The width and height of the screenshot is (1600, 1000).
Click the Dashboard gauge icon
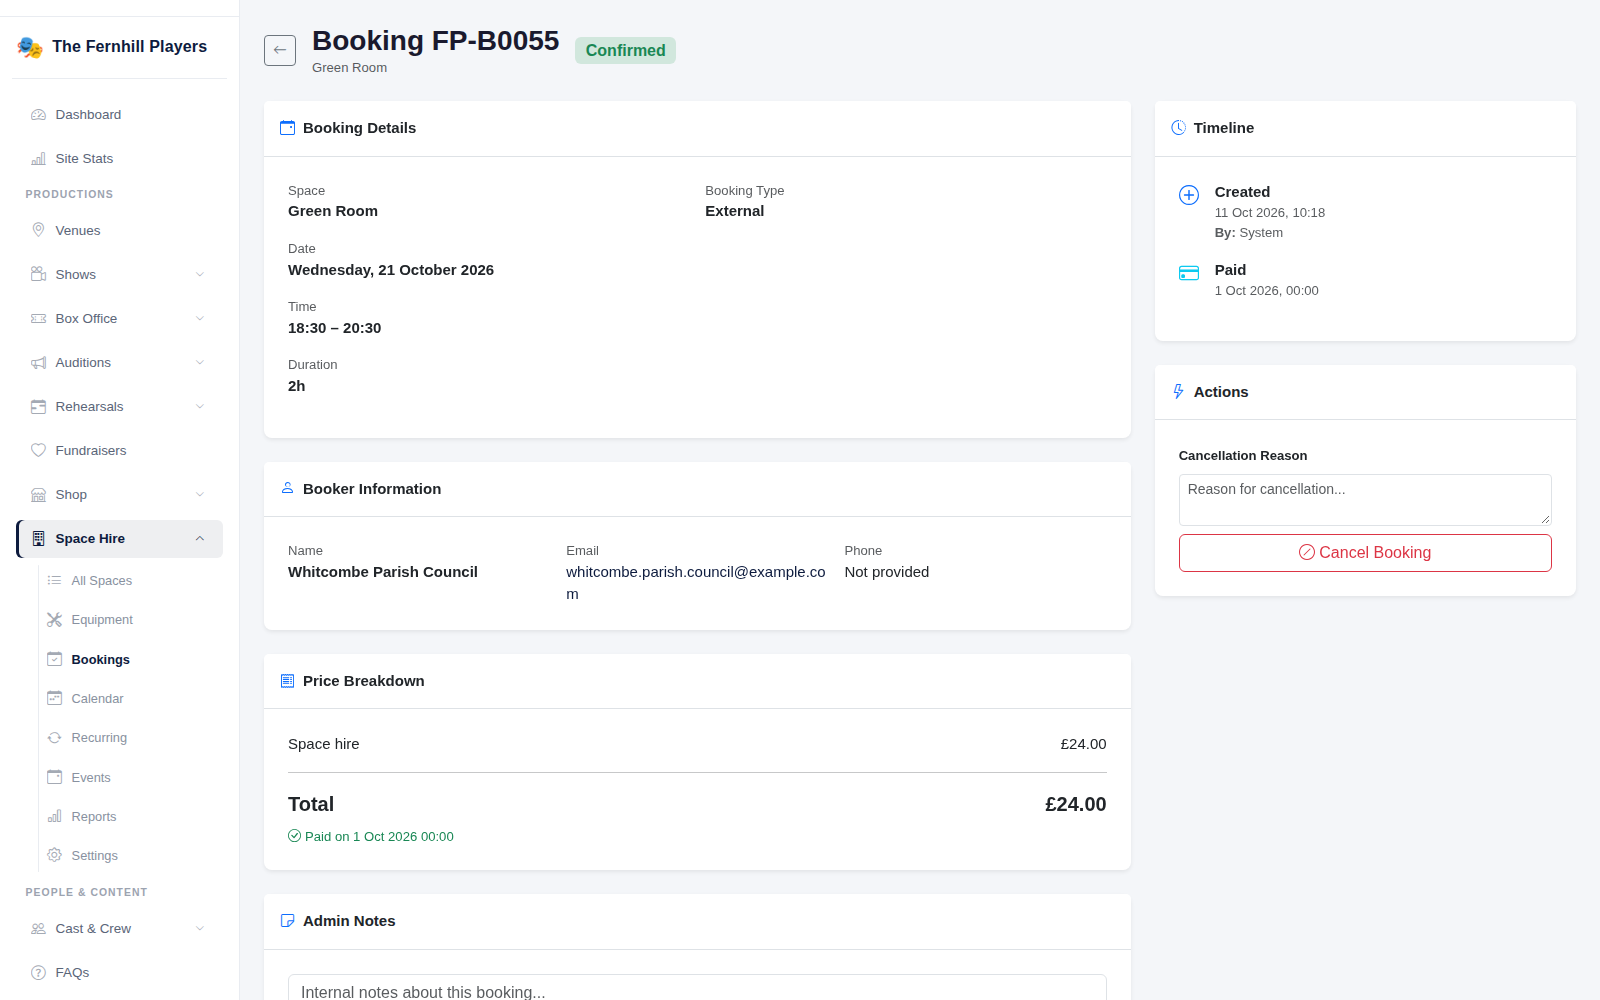38,115
